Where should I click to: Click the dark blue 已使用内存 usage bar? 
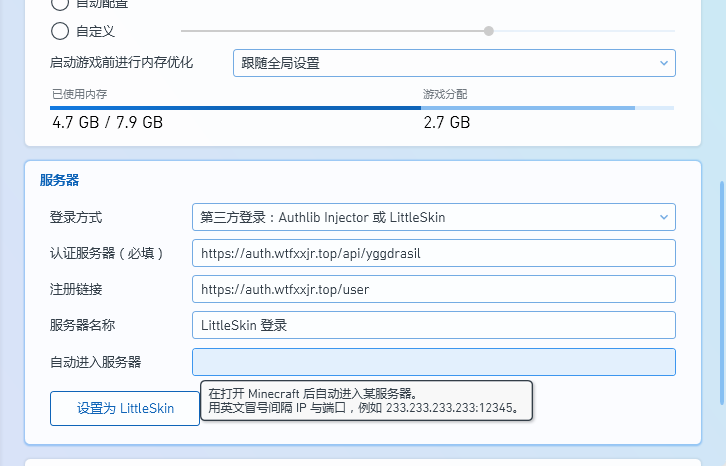236,108
